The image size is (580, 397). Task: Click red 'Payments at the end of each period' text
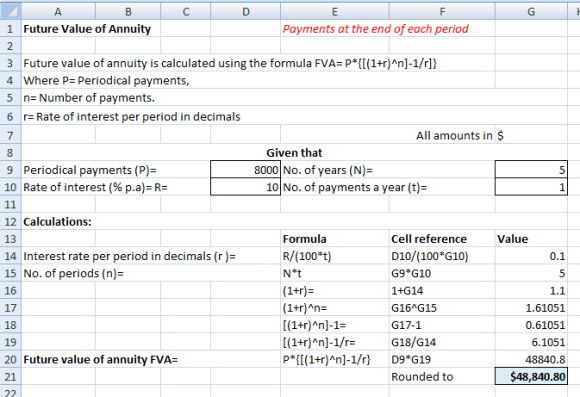point(375,28)
